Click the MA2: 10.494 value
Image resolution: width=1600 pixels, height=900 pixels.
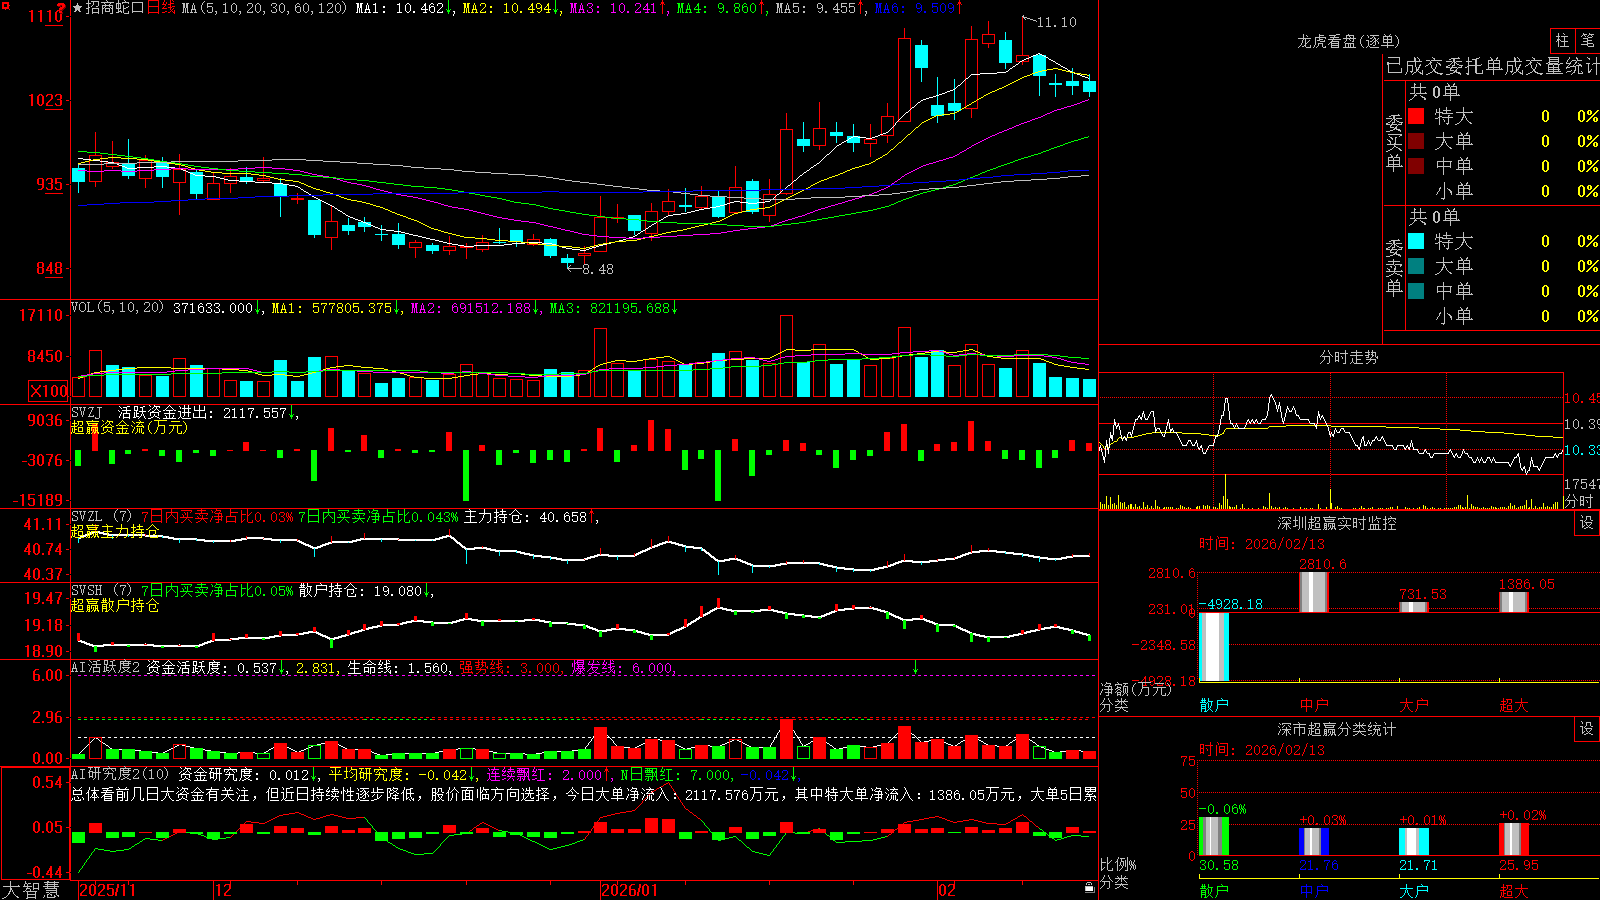pyautogui.click(x=510, y=8)
